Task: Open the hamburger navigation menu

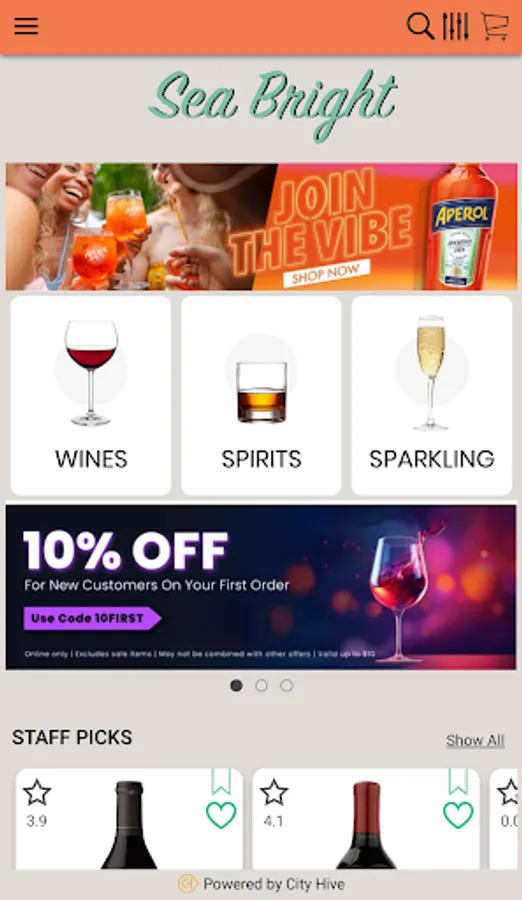Action: [x=26, y=26]
